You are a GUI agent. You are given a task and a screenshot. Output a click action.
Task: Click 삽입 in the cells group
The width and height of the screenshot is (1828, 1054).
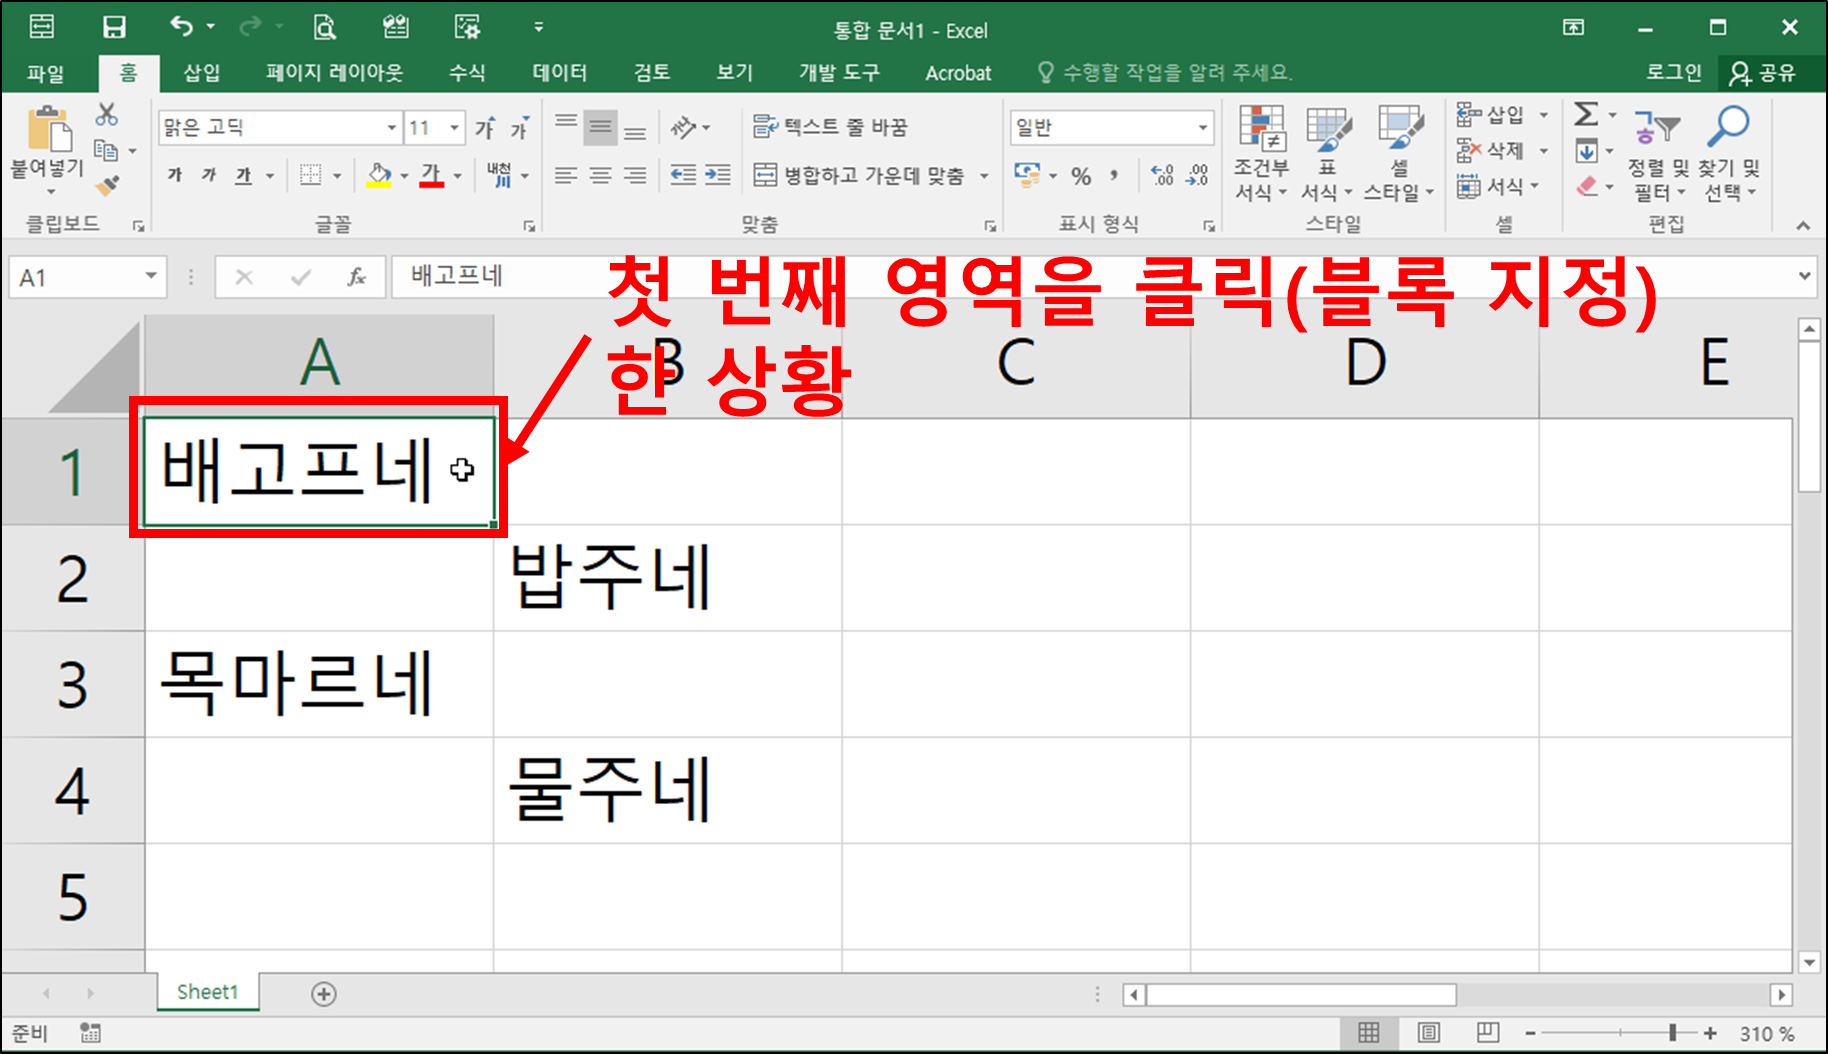pos(1503,114)
